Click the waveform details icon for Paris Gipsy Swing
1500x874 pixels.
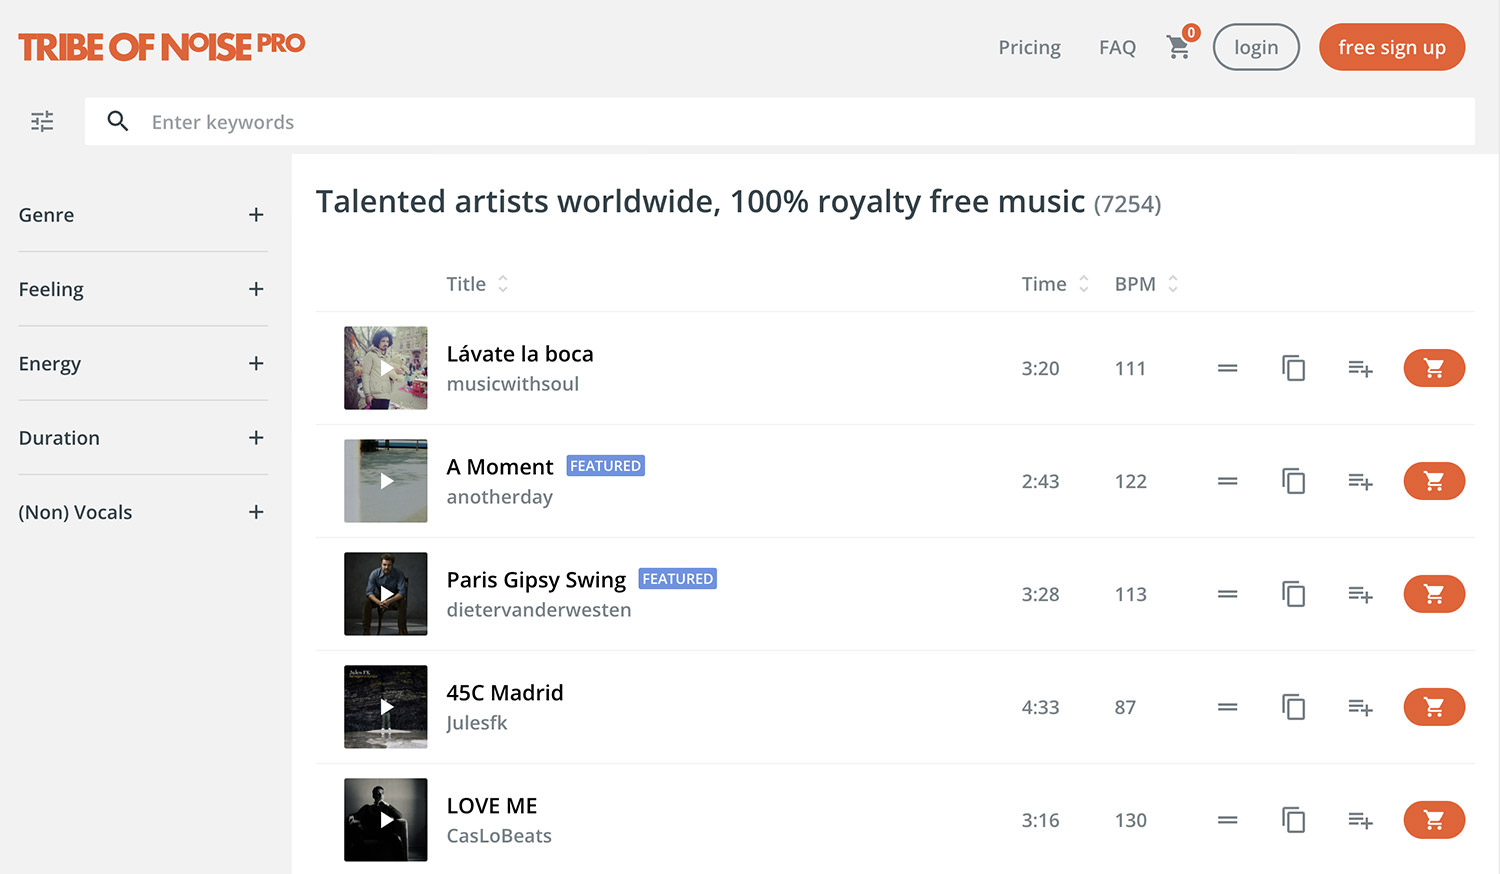click(x=1228, y=594)
